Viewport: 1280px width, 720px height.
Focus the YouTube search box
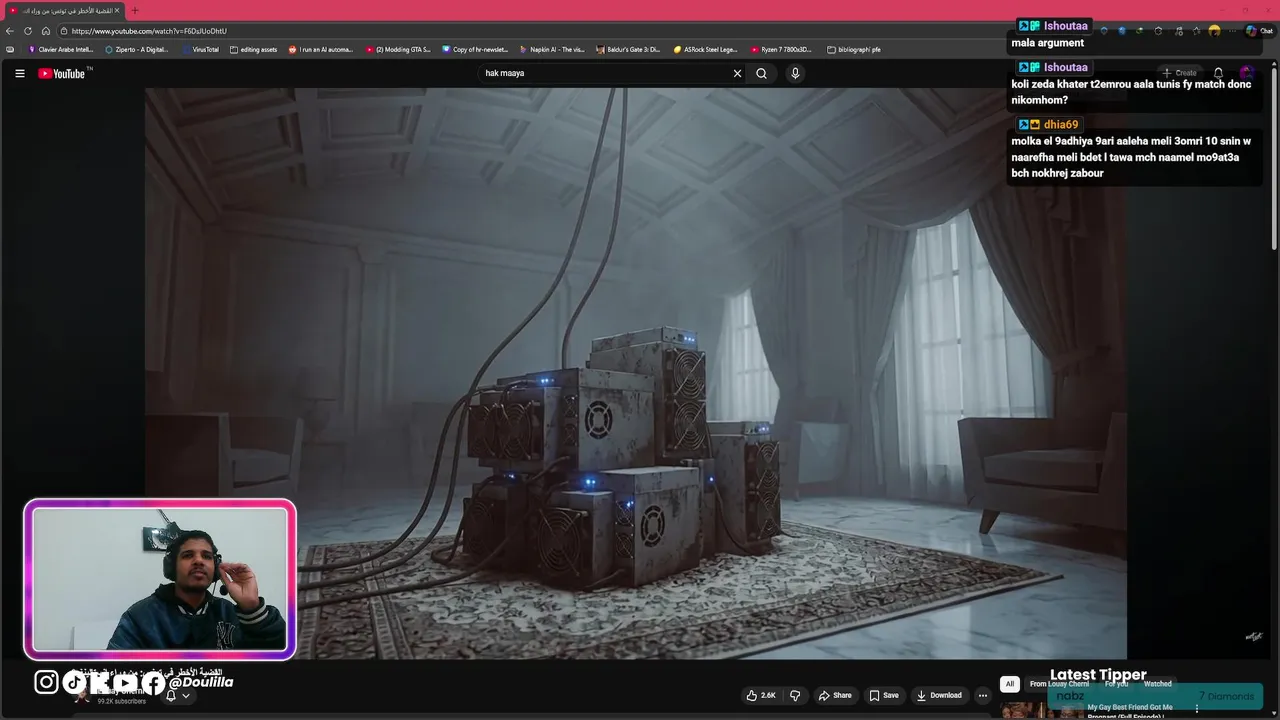605,73
